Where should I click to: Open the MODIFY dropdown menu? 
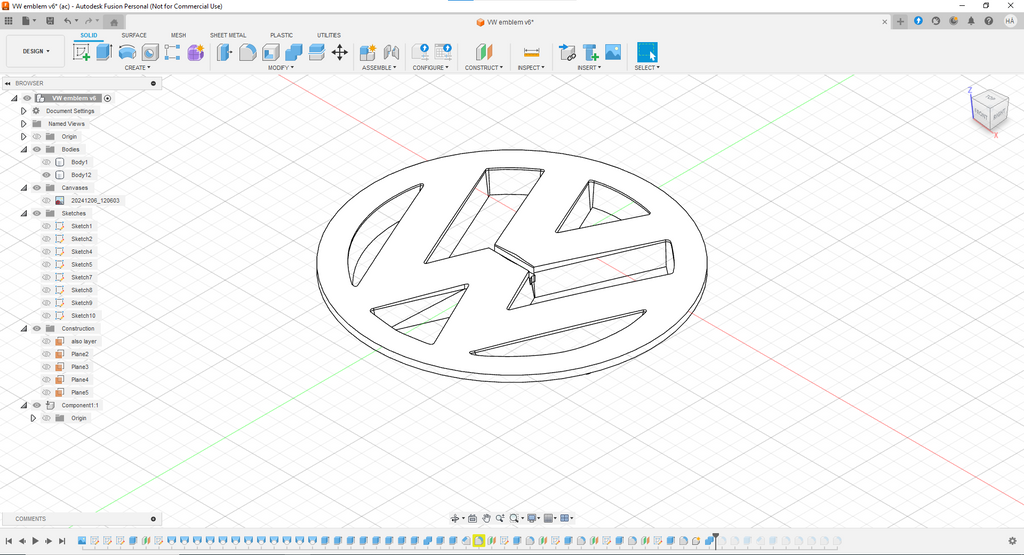(x=281, y=68)
